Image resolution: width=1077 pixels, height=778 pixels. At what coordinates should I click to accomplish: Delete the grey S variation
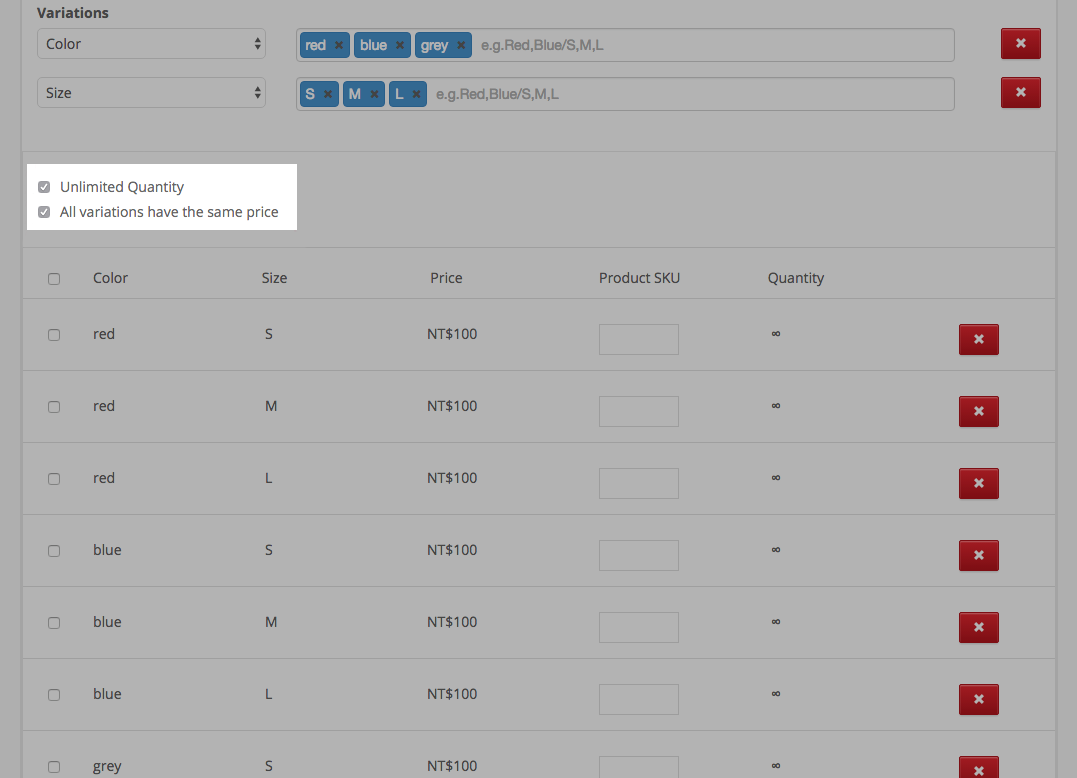point(979,768)
